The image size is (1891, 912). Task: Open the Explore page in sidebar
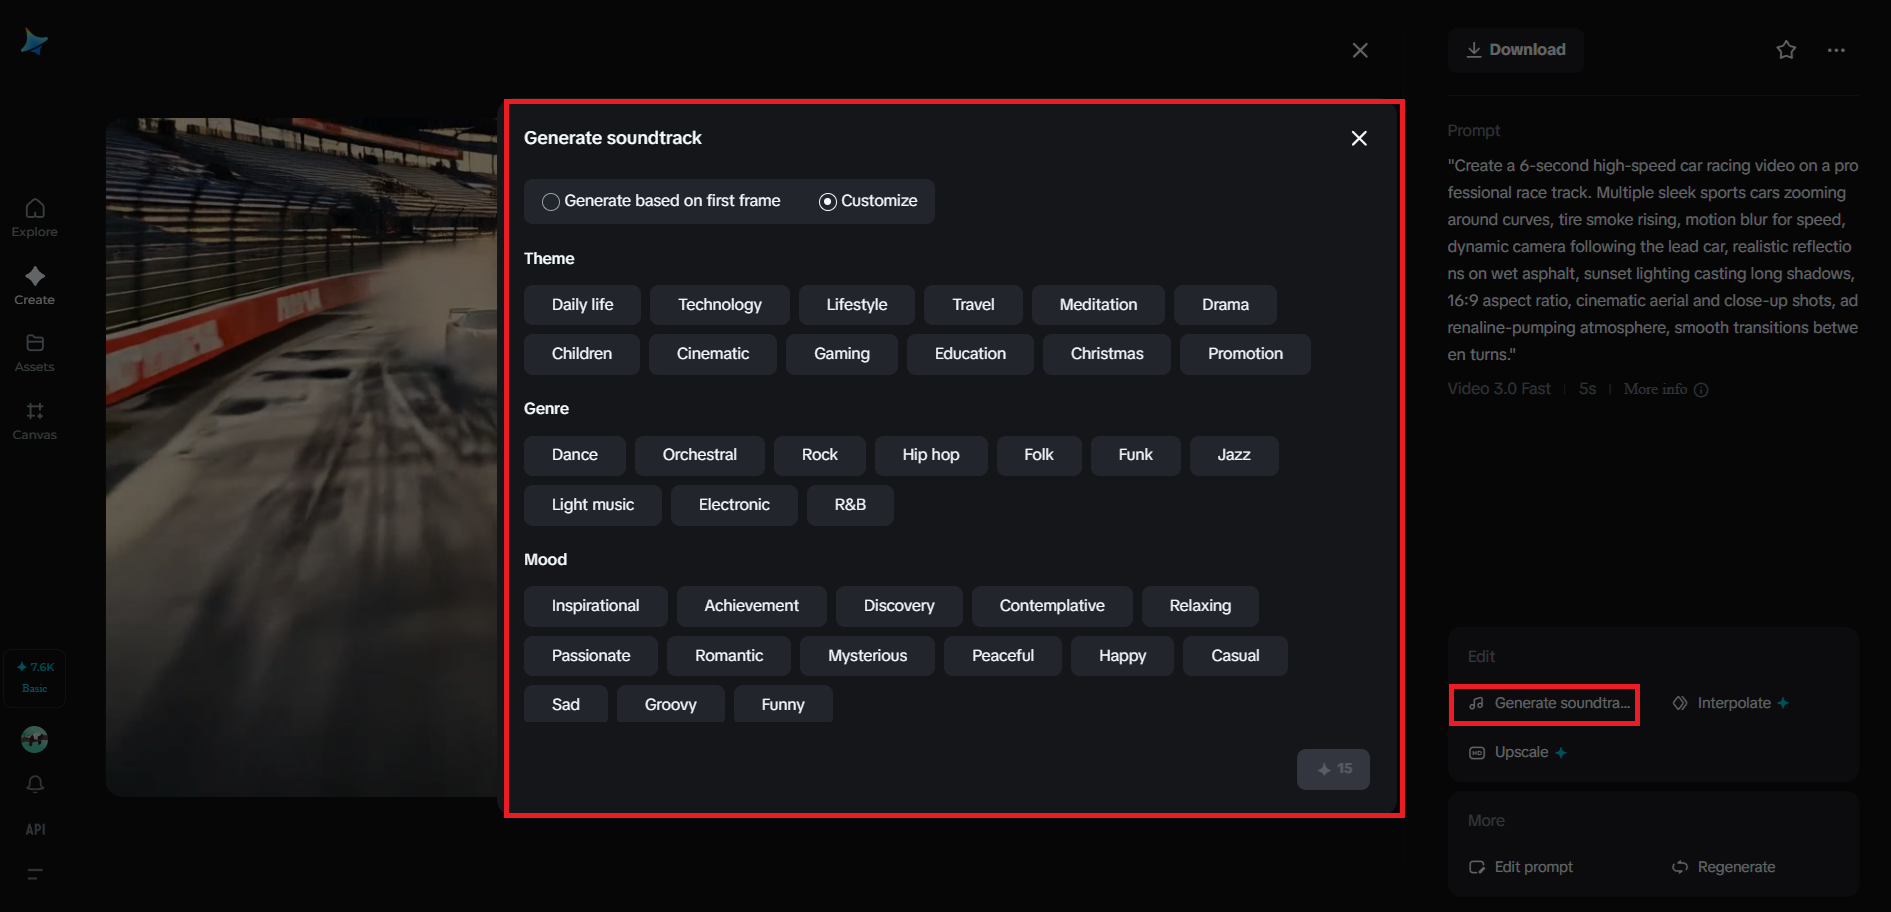[35, 217]
